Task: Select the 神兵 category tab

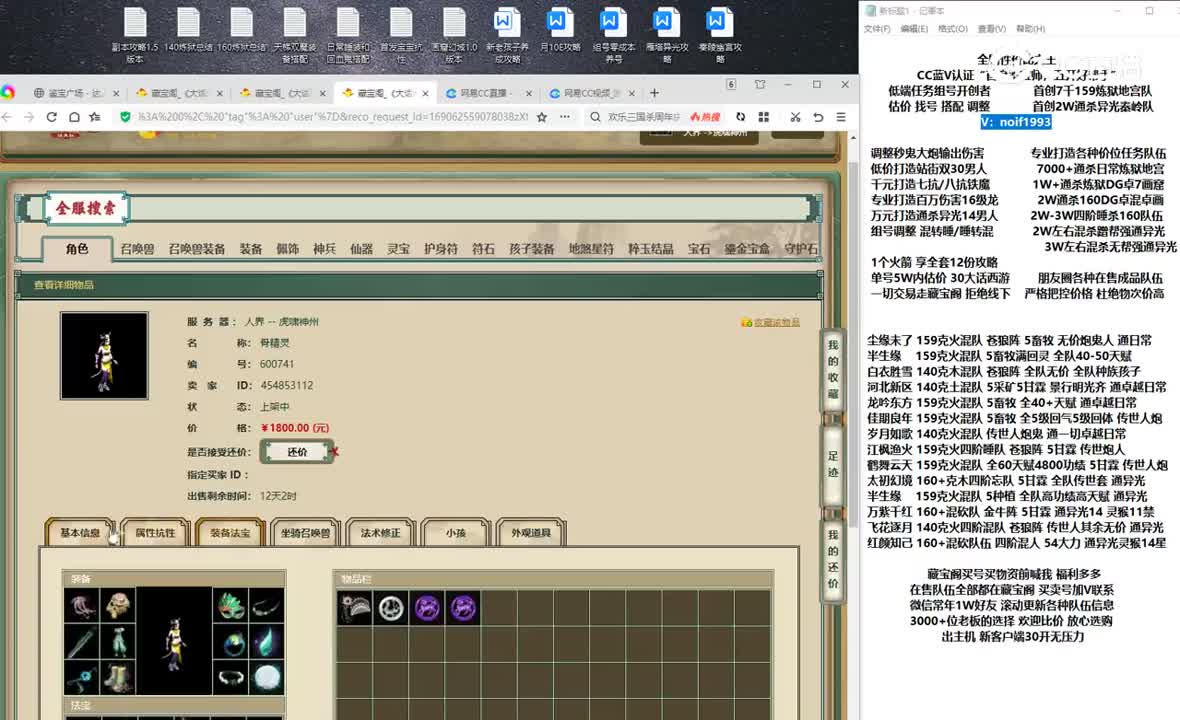Action: pos(324,249)
